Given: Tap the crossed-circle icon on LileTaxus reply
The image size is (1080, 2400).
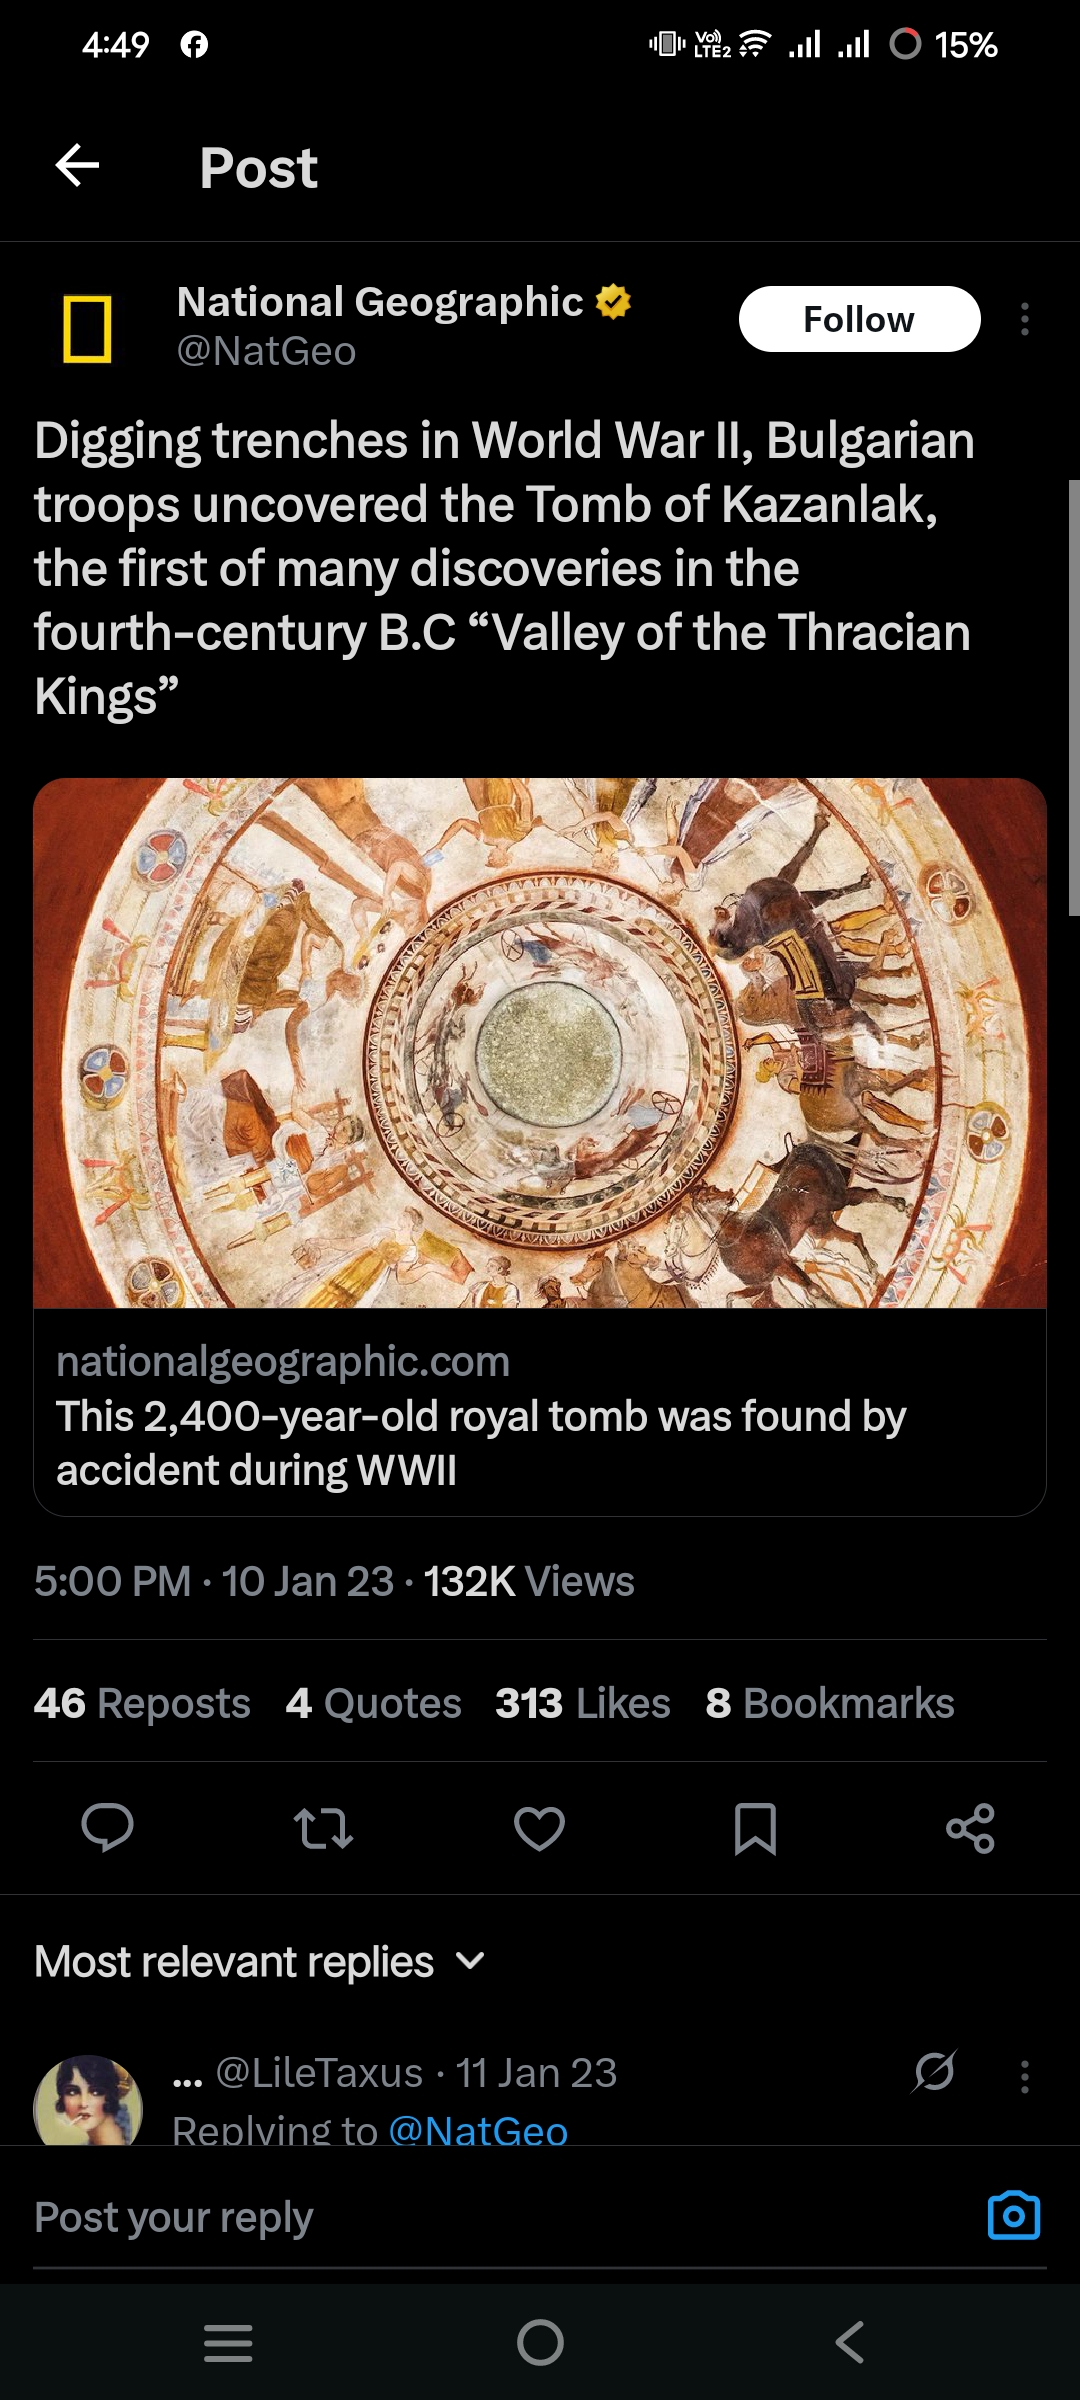Looking at the screenshot, I should coord(934,2072).
